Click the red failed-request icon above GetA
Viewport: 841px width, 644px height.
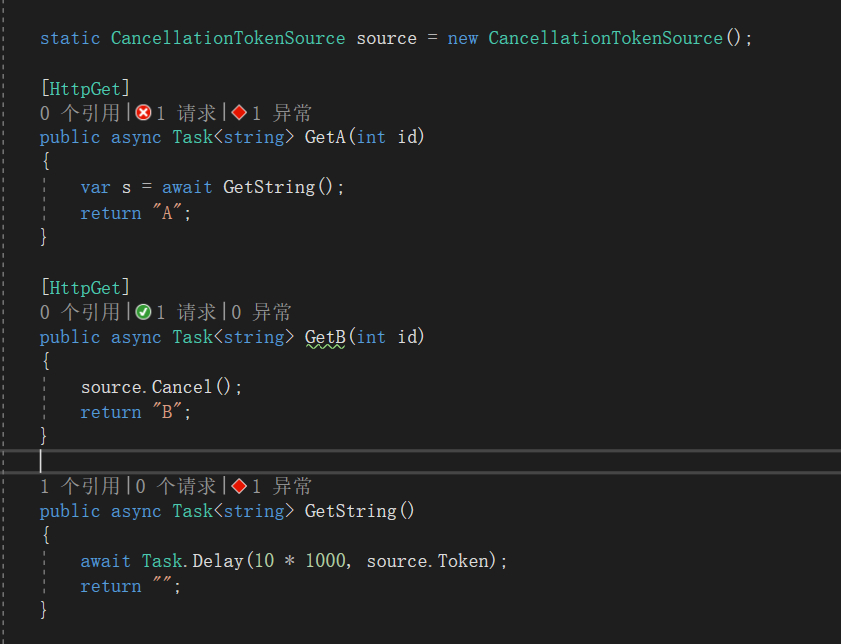pos(144,113)
